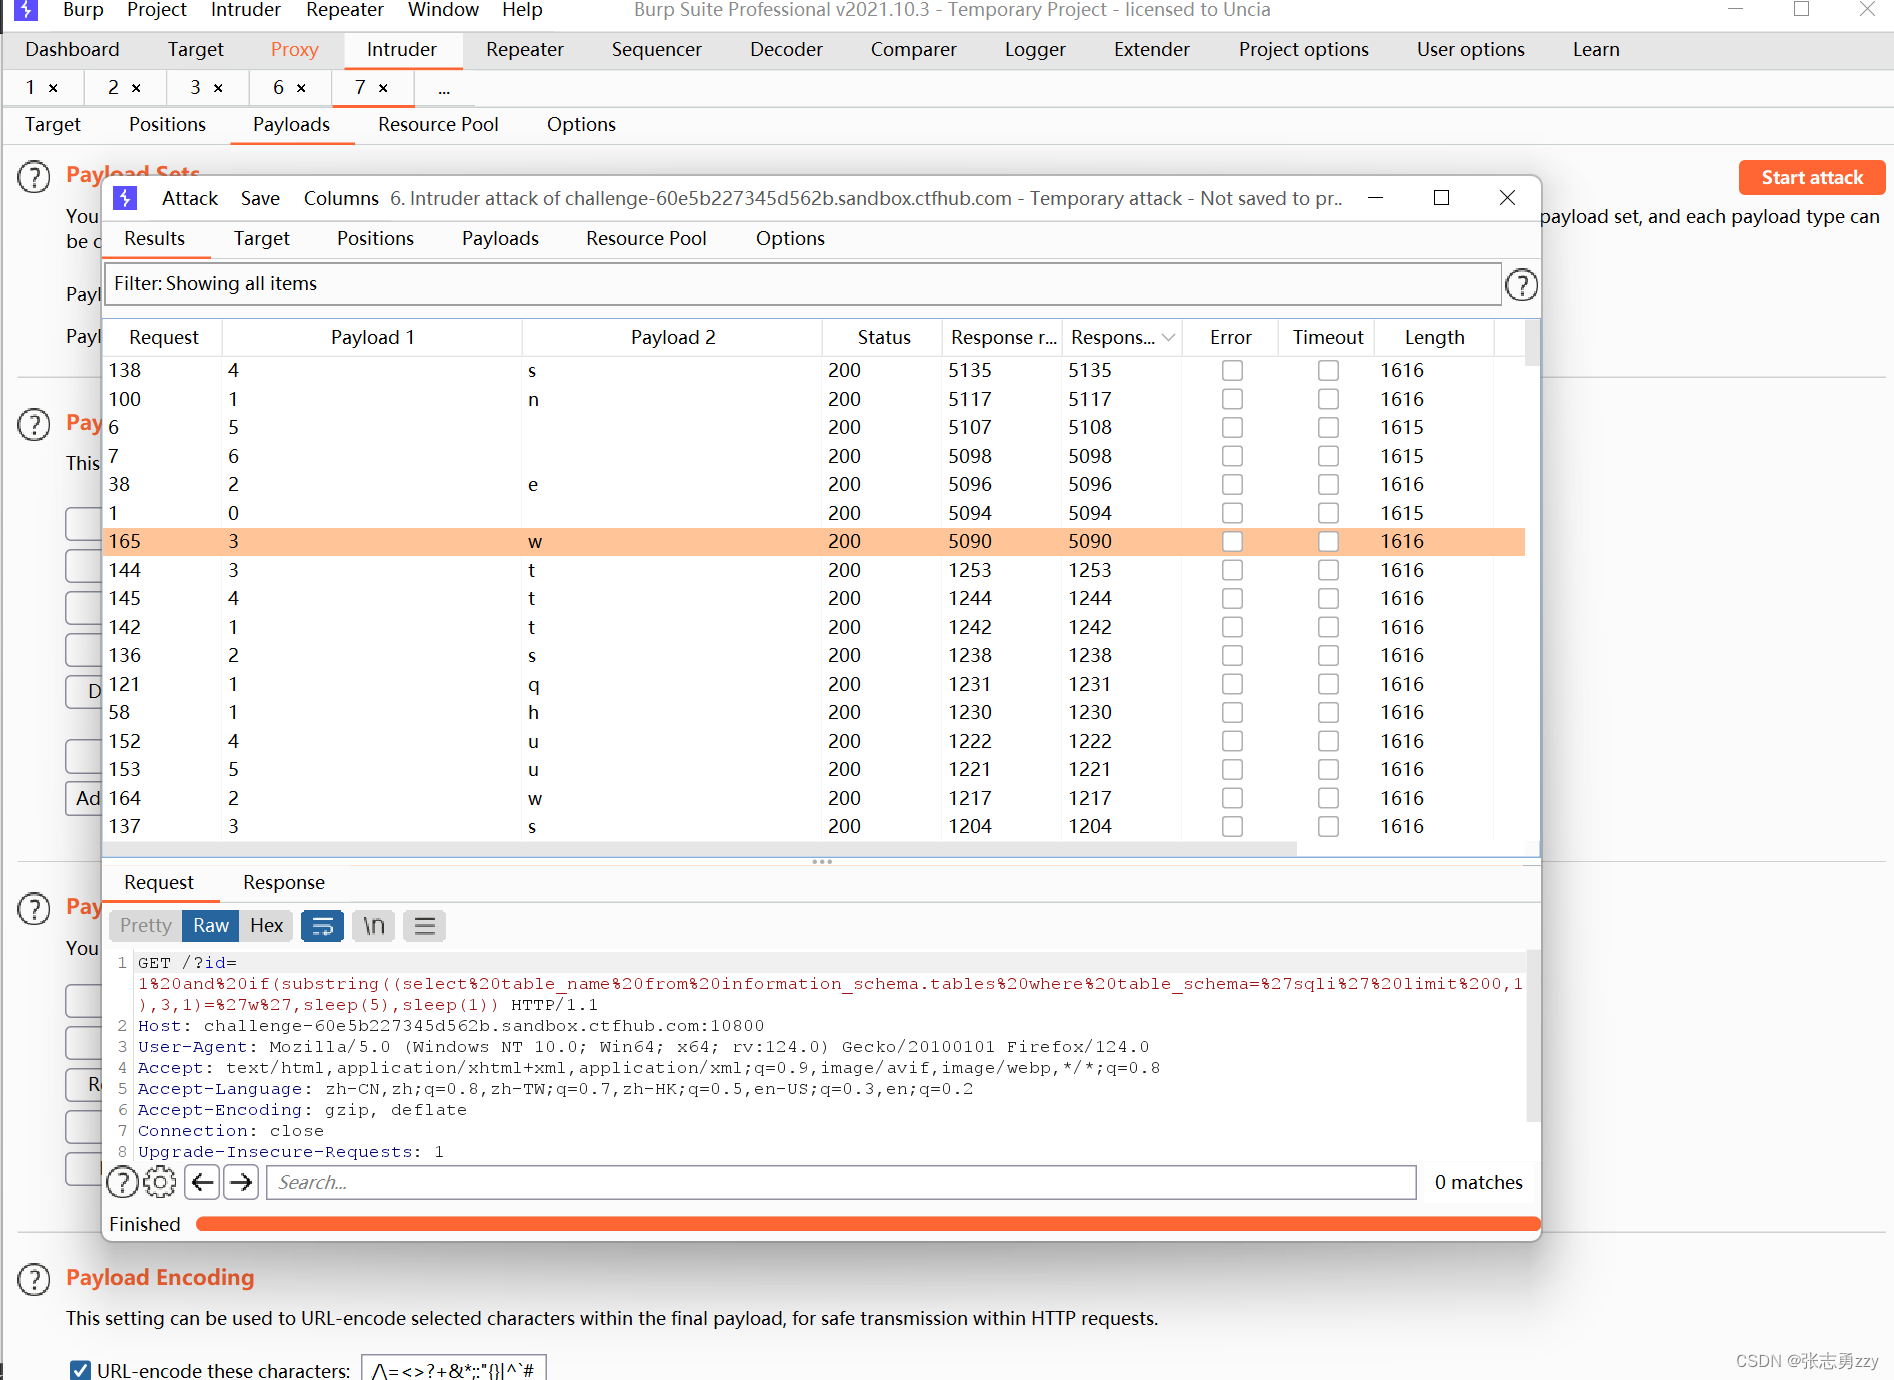Click the help icon beside the filter bar

(1521, 284)
